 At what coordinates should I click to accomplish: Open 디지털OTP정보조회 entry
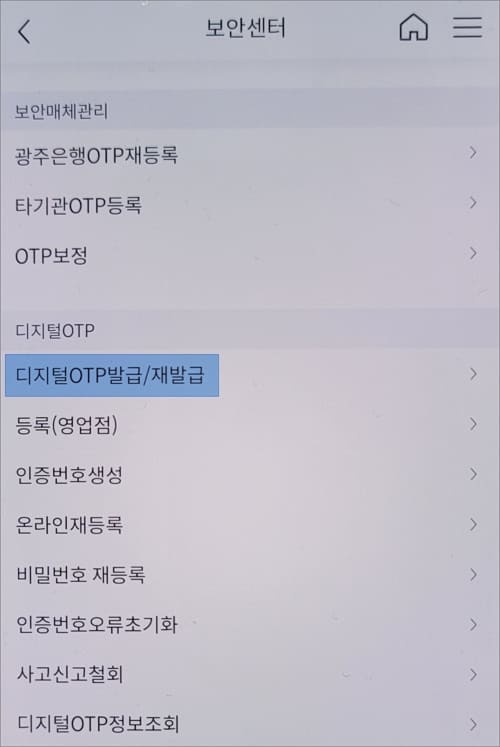point(250,724)
